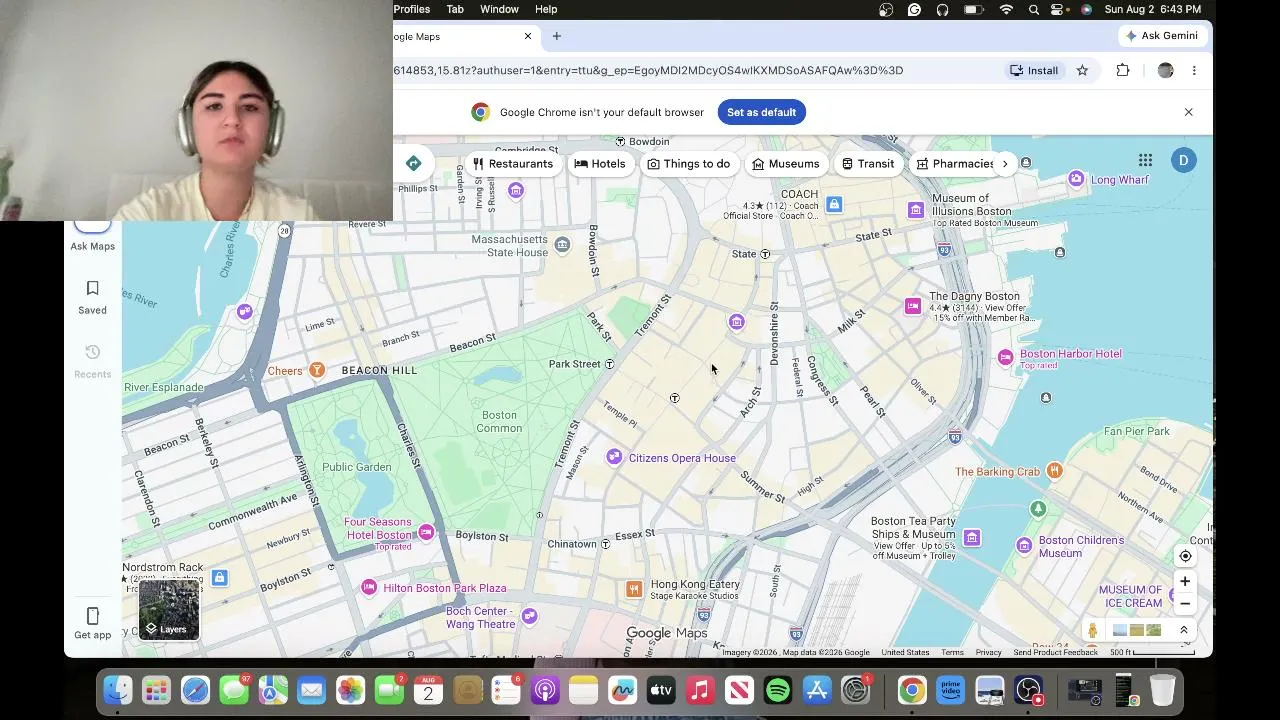Screen dimensions: 1280x720
Task: Select the Boch Center Wang Theatre pin
Action: tap(530, 615)
